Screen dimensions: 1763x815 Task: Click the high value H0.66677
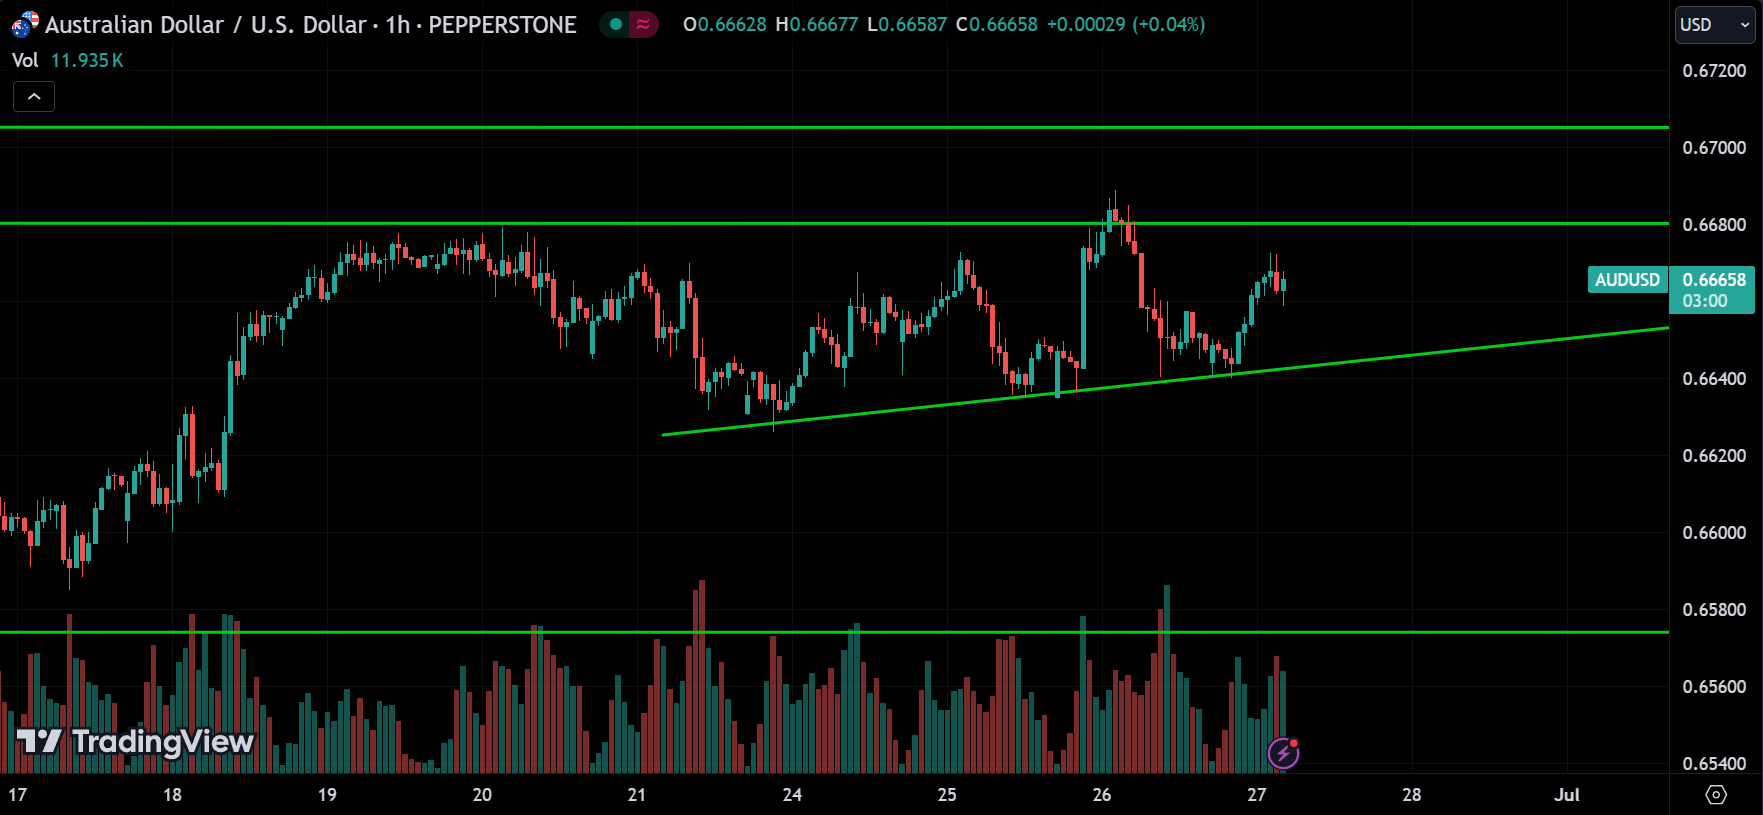tap(817, 24)
